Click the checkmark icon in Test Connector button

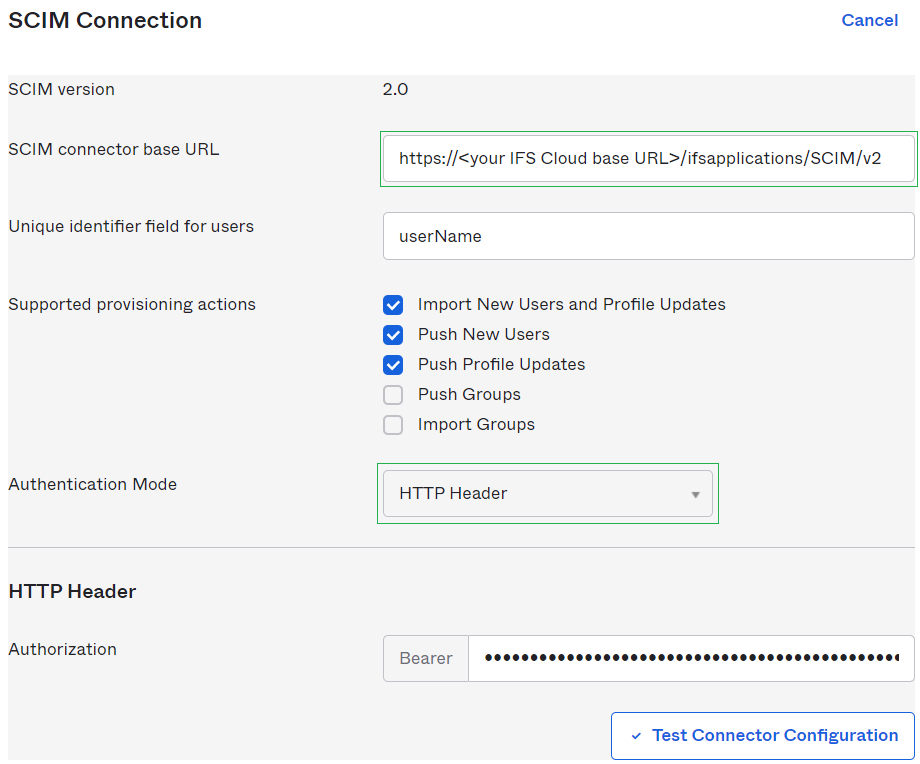coord(636,736)
